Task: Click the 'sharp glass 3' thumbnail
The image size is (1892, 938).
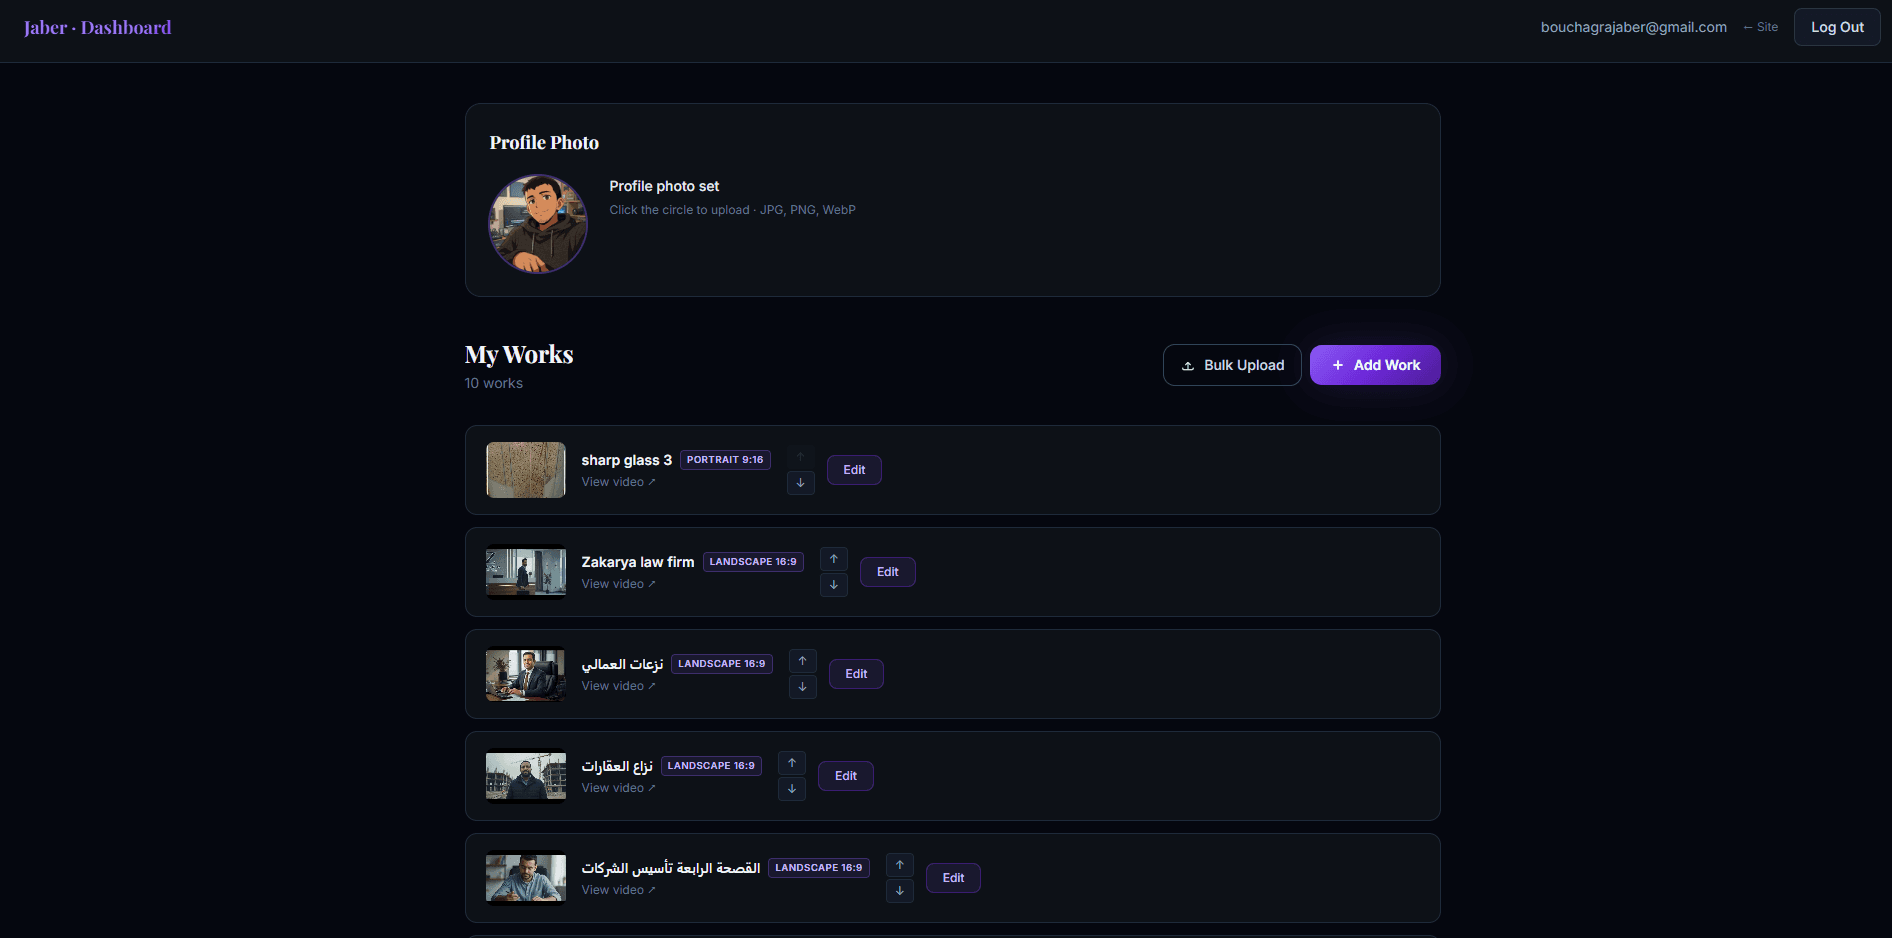Action: [x=526, y=470]
